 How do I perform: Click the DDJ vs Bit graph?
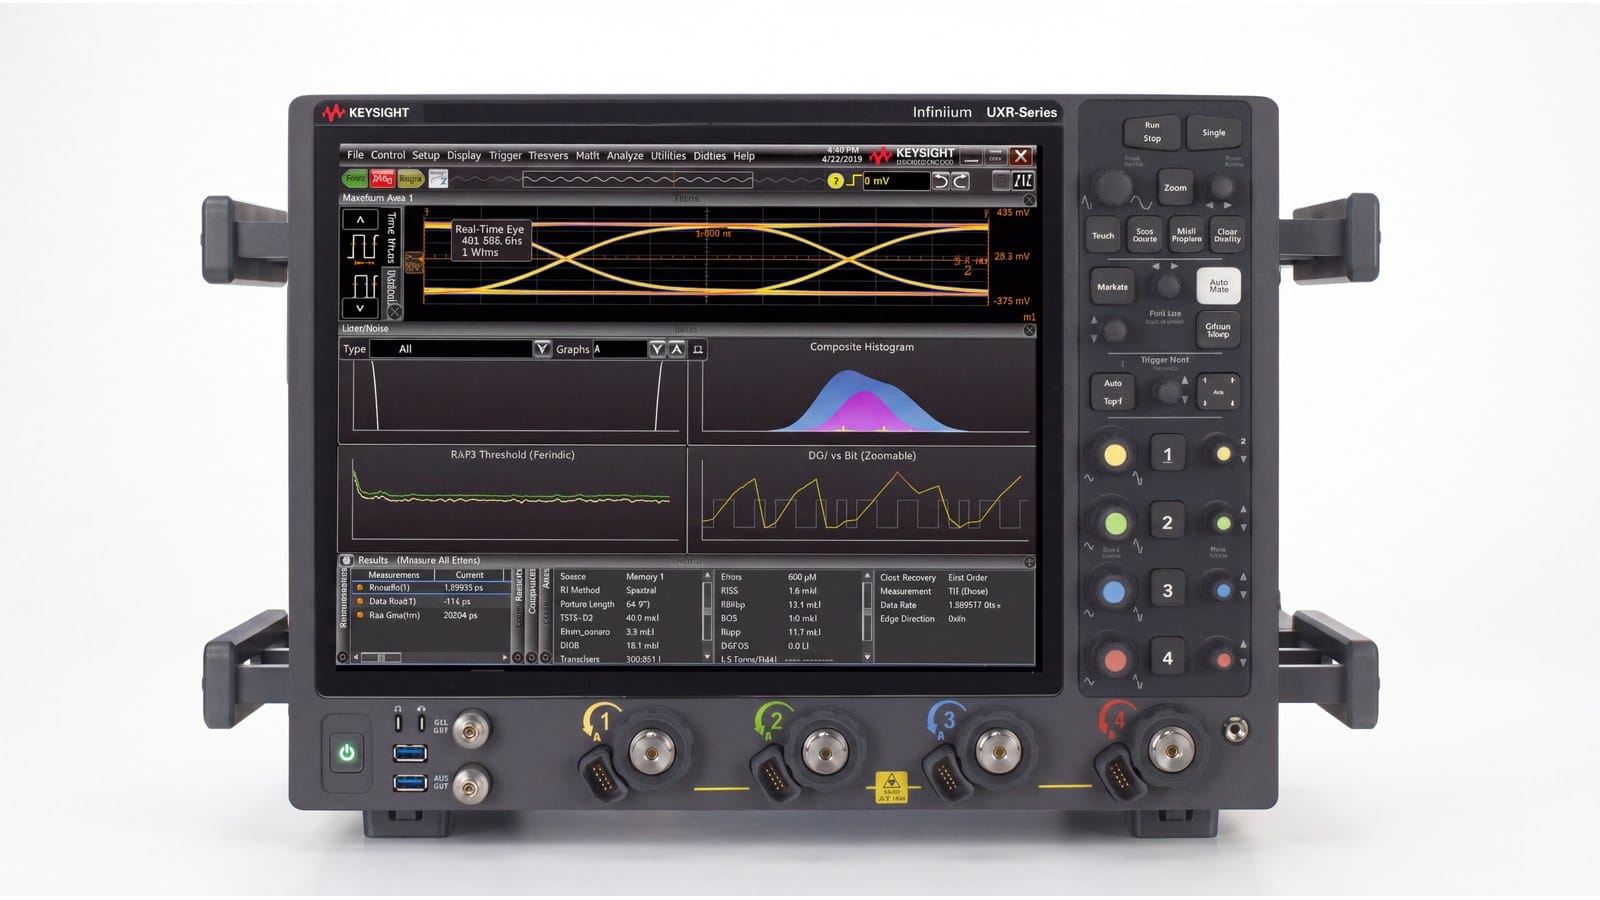(x=862, y=498)
